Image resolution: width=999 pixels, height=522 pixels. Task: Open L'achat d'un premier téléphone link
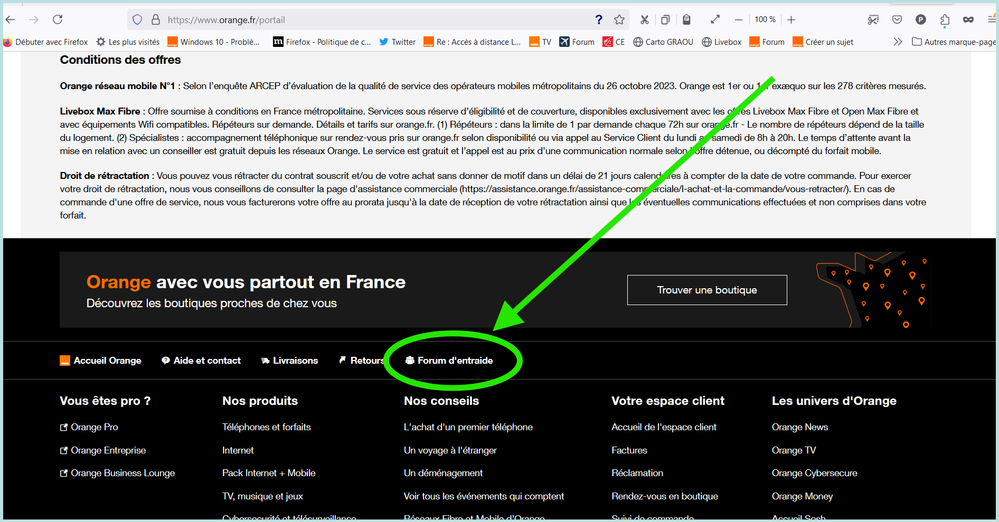coord(468,427)
